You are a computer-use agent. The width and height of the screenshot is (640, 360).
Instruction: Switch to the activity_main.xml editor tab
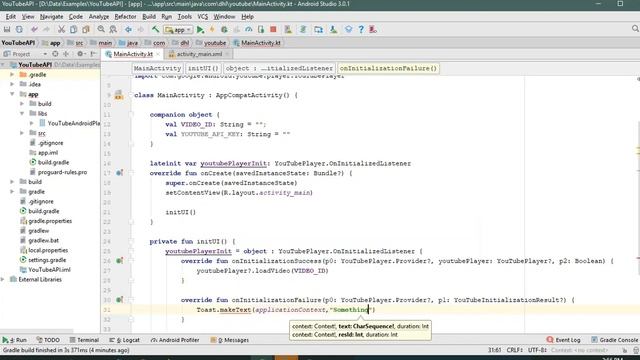tap(199, 54)
